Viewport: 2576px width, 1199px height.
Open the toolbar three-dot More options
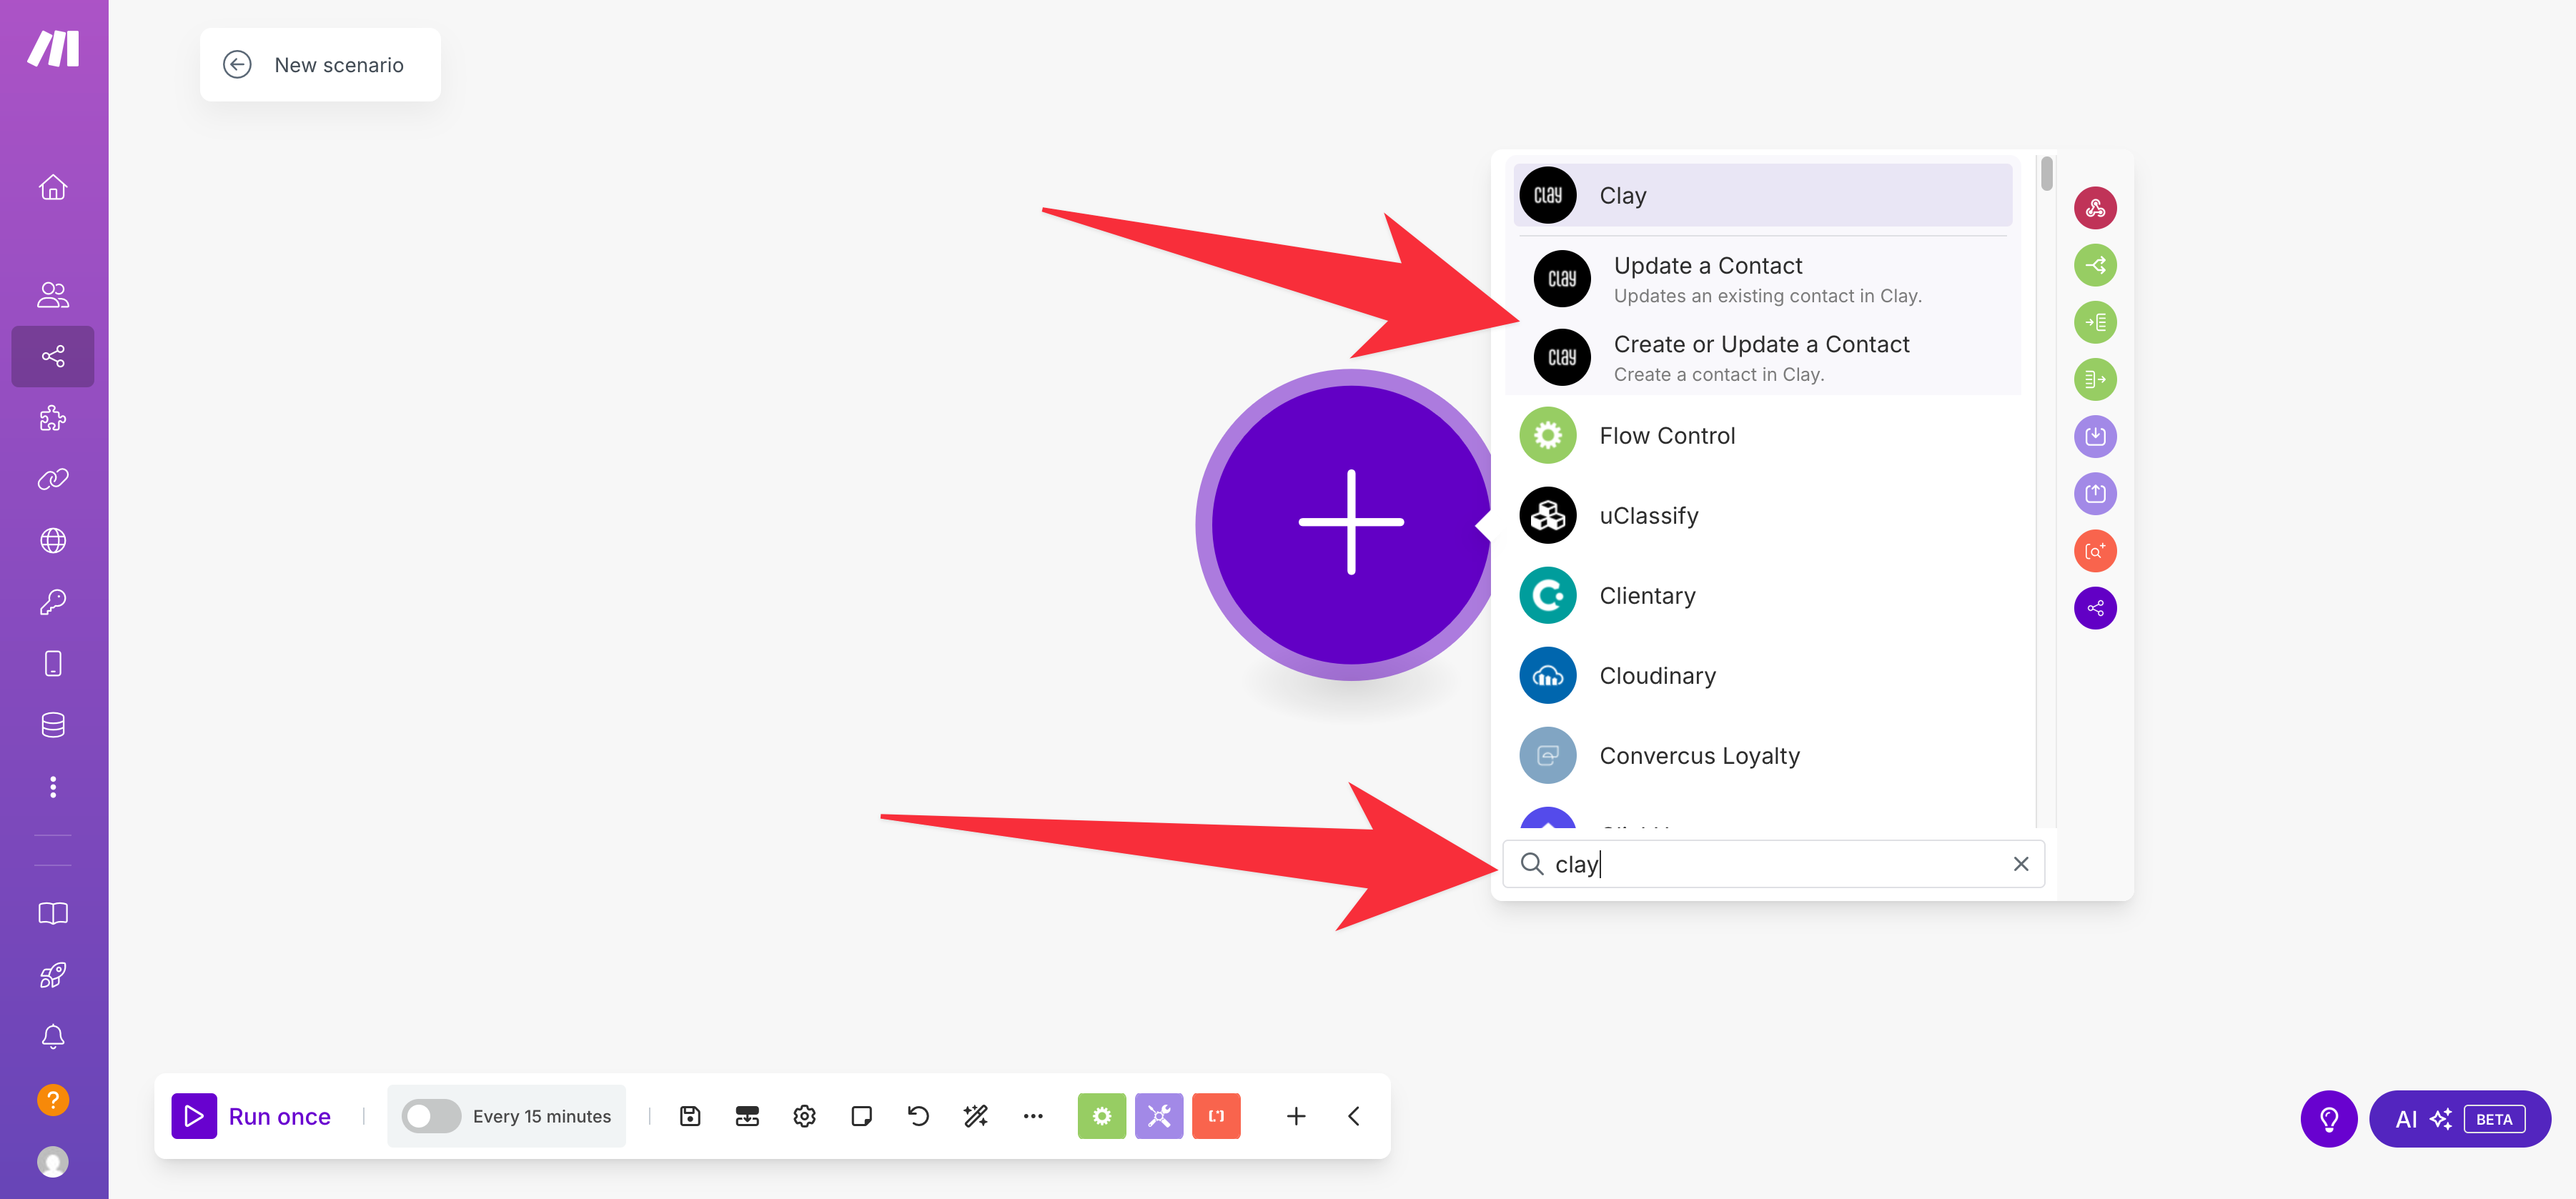(1033, 1116)
